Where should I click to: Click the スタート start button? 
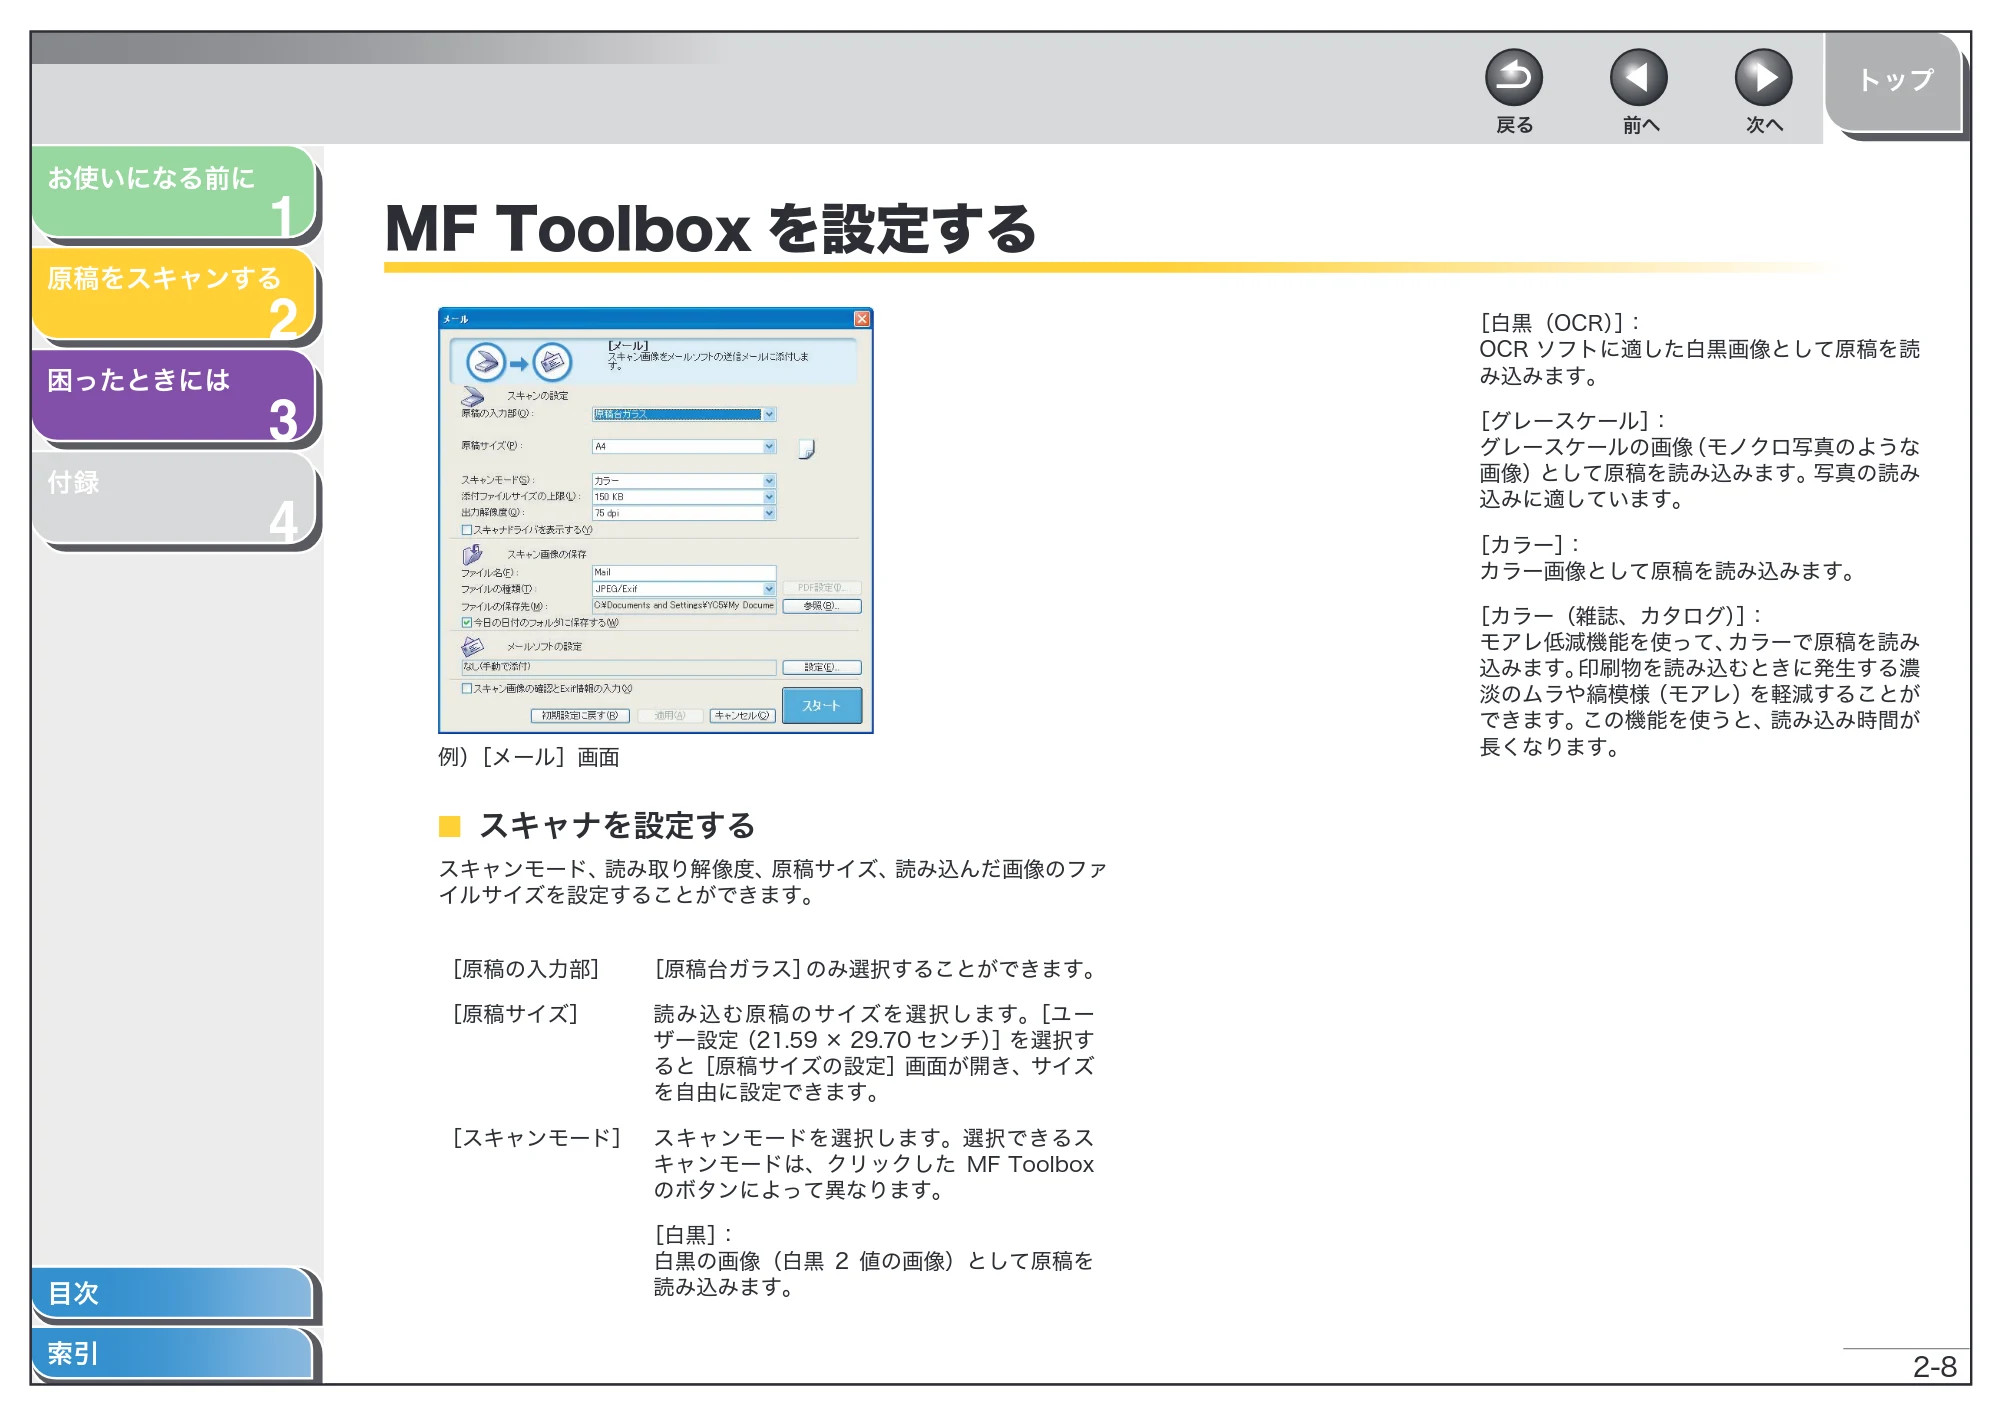821,705
